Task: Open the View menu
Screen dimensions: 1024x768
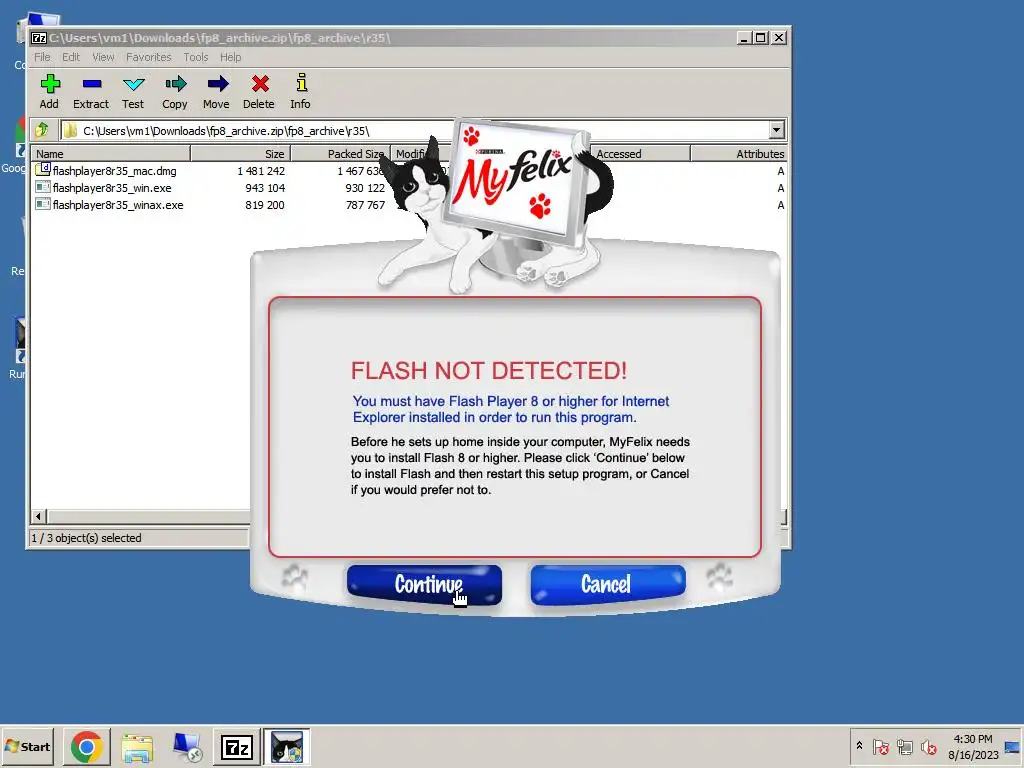Action: pyautogui.click(x=103, y=57)
